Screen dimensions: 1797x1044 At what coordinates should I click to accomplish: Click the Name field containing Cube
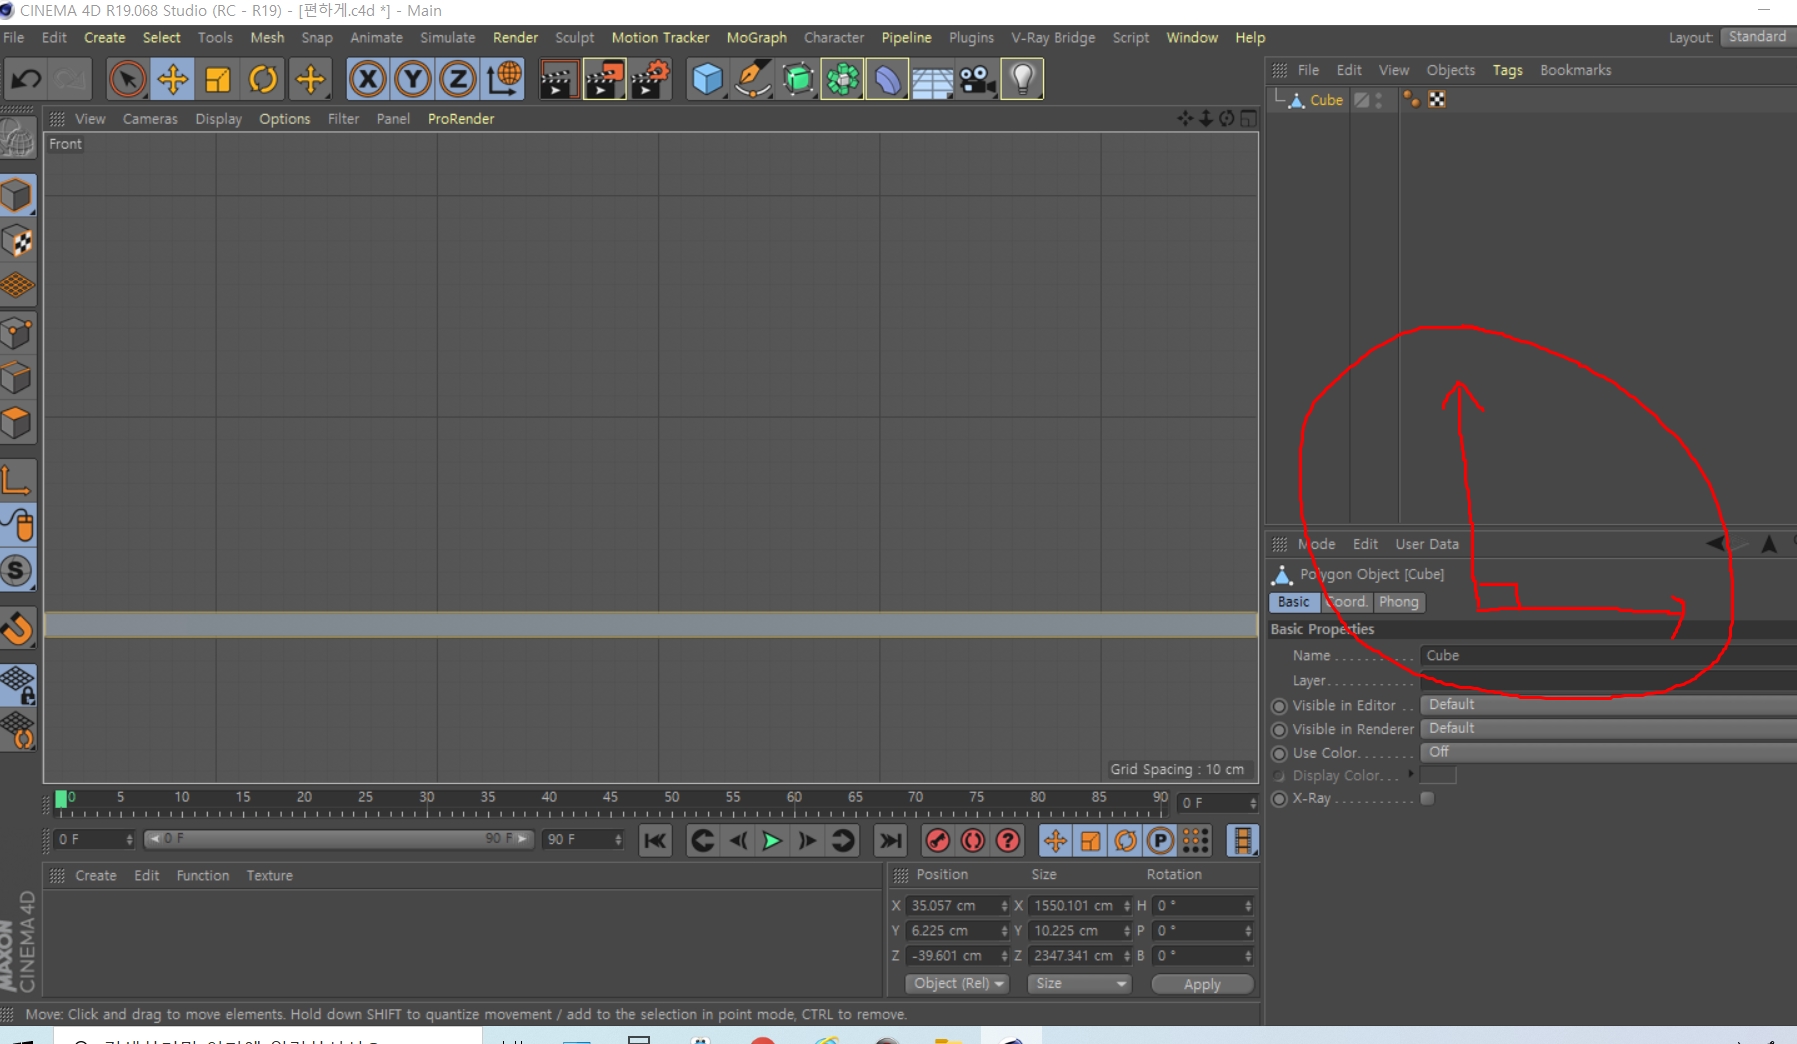tap(1608, 656)
